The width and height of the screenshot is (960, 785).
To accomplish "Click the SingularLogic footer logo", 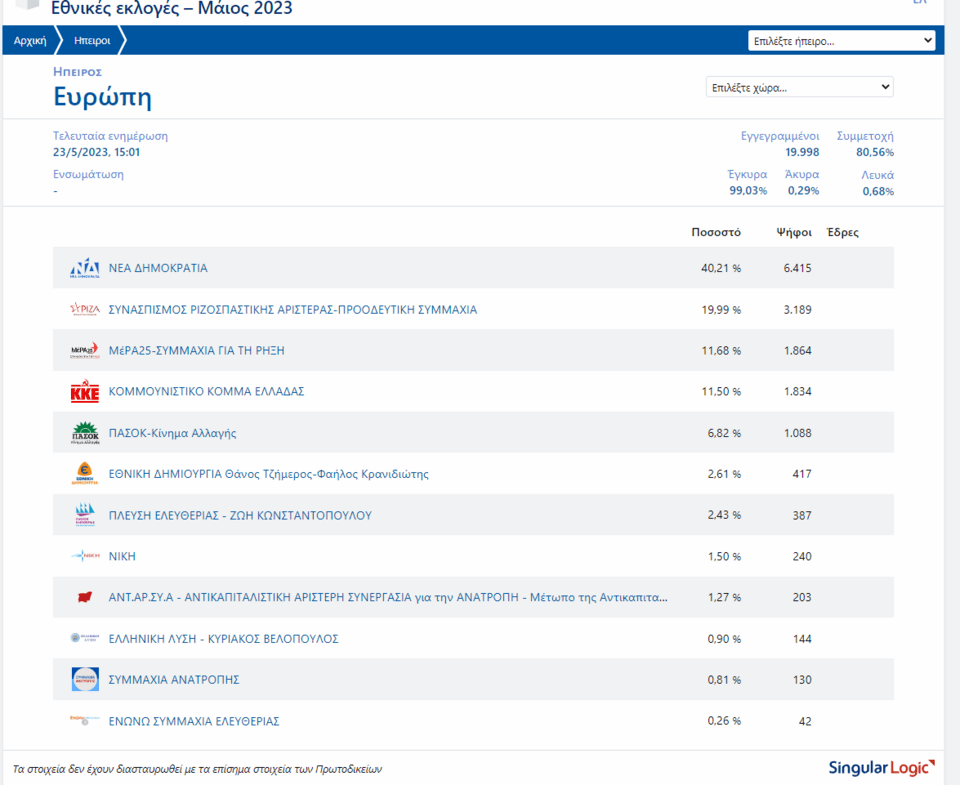I will [x=881, y=768].
